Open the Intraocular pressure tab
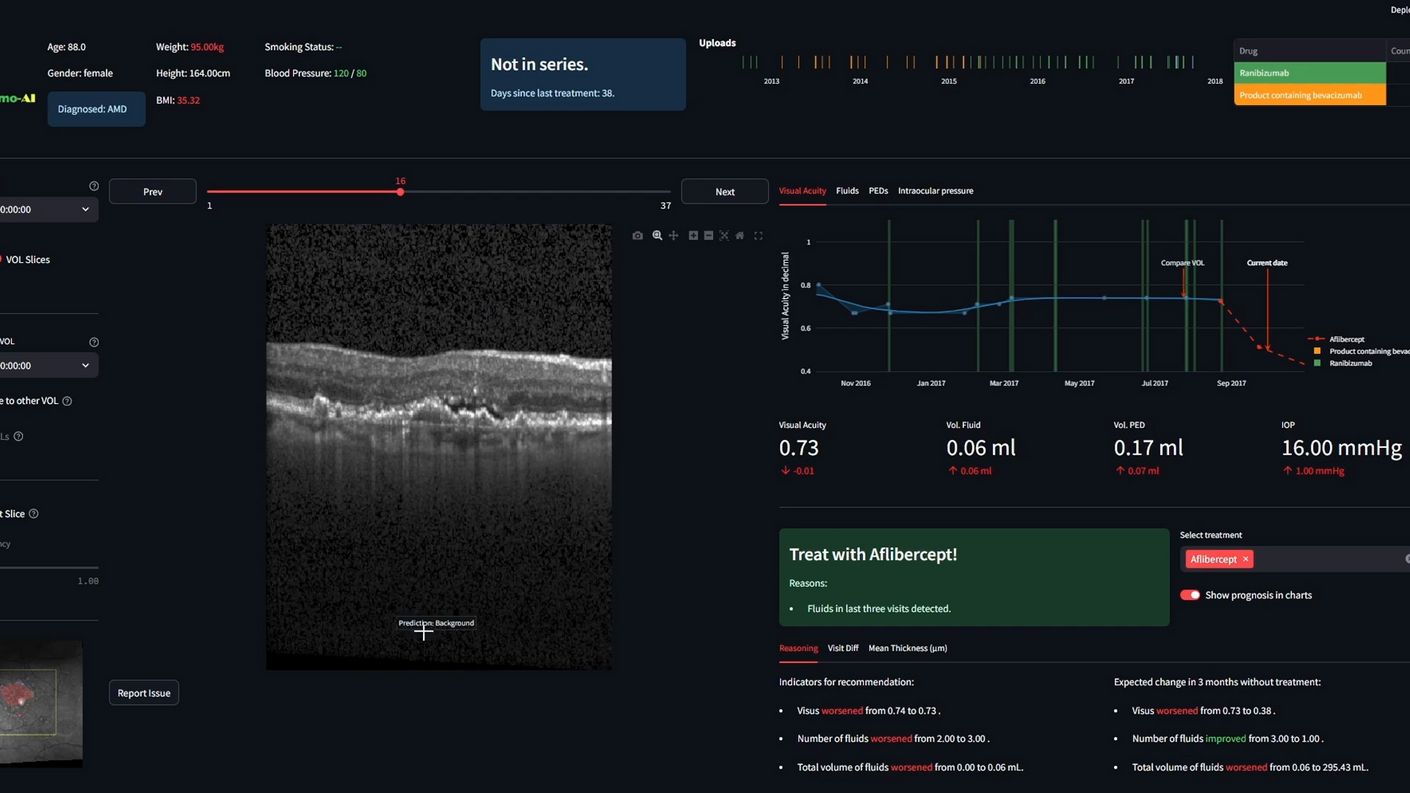 pyautogui.click(x=935, y=191)
